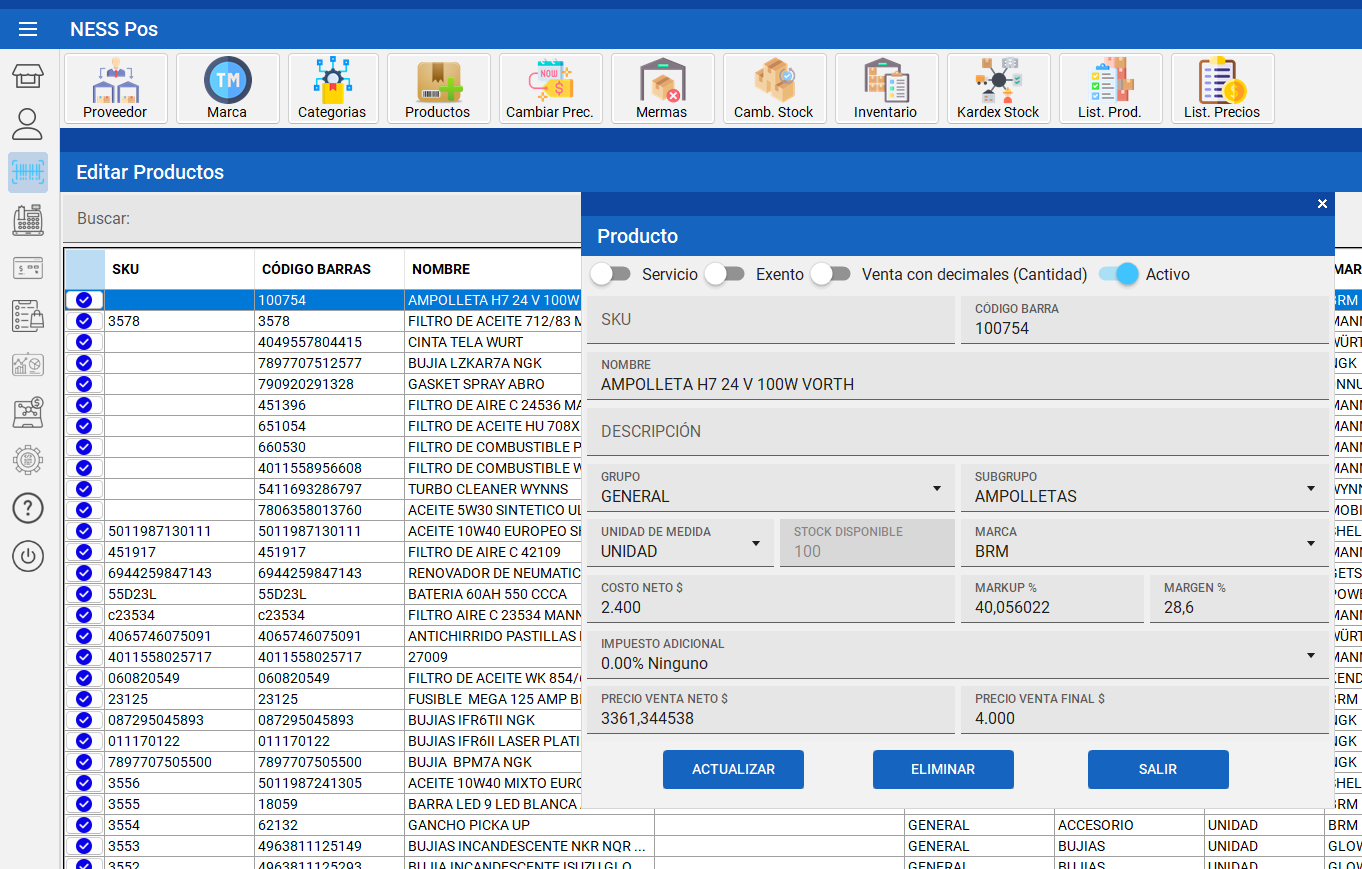The width and height of the screenshot is (1362, 869).
Task: Select the barcode cell 7897707512577
Action: pyautogui.click(x=330, y=363)
